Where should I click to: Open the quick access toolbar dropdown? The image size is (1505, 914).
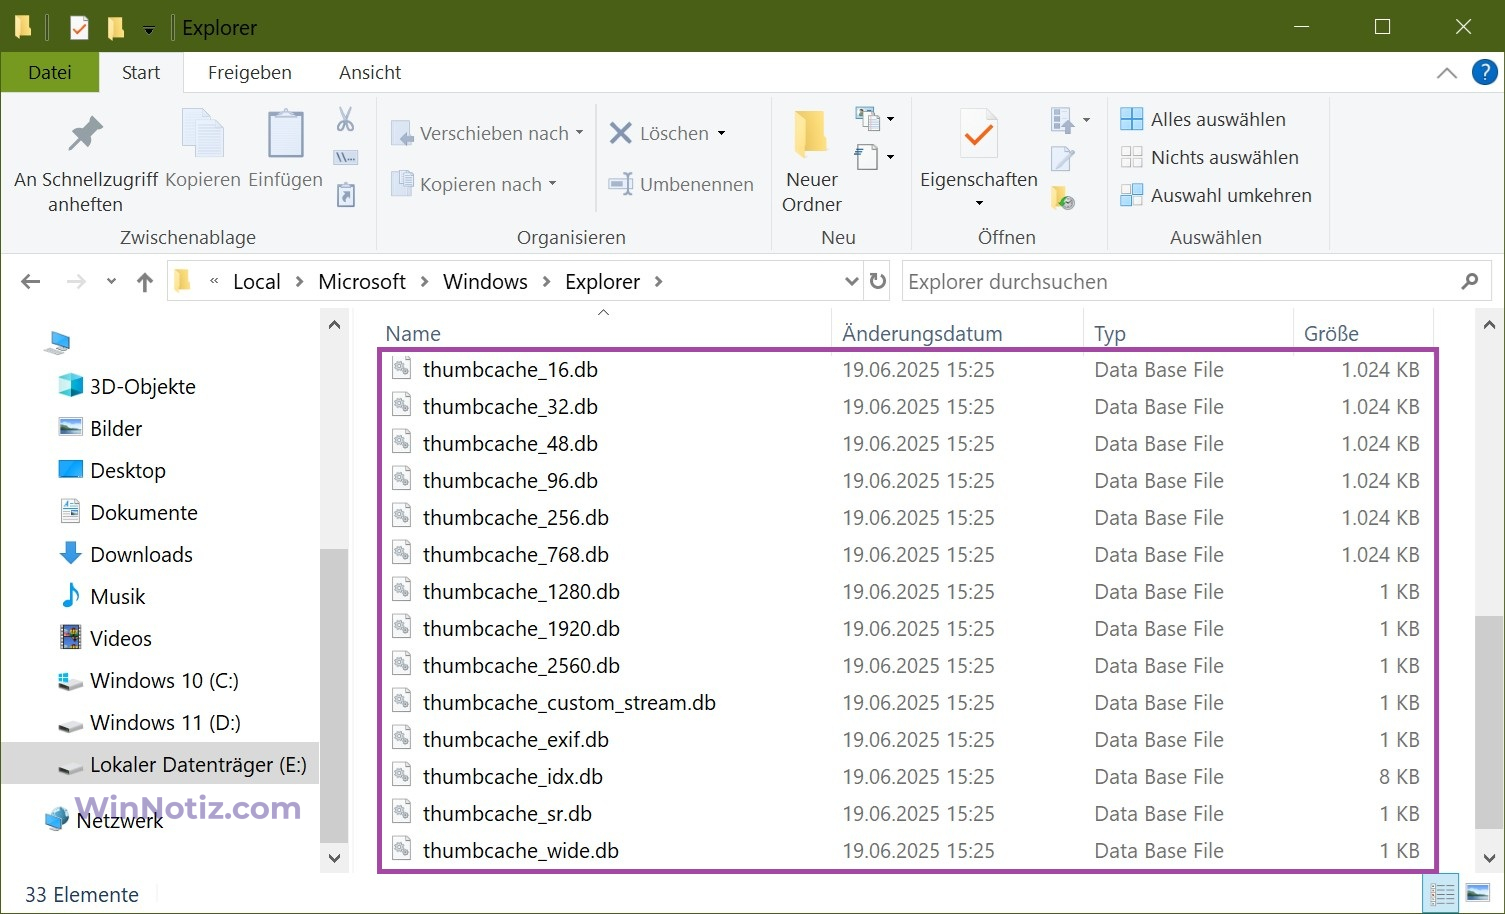[148, 30]
